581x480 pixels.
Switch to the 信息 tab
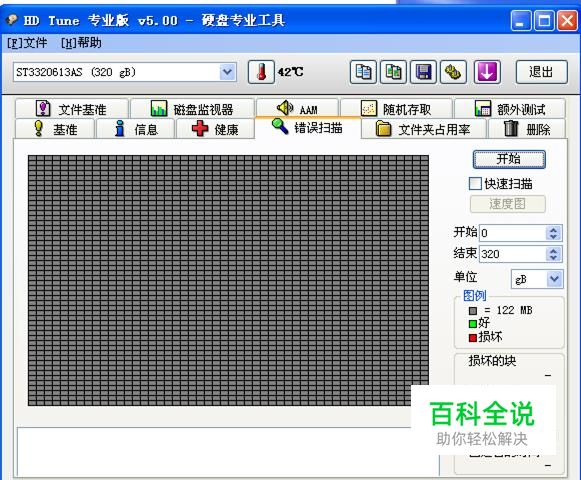(x=136, y=129)
